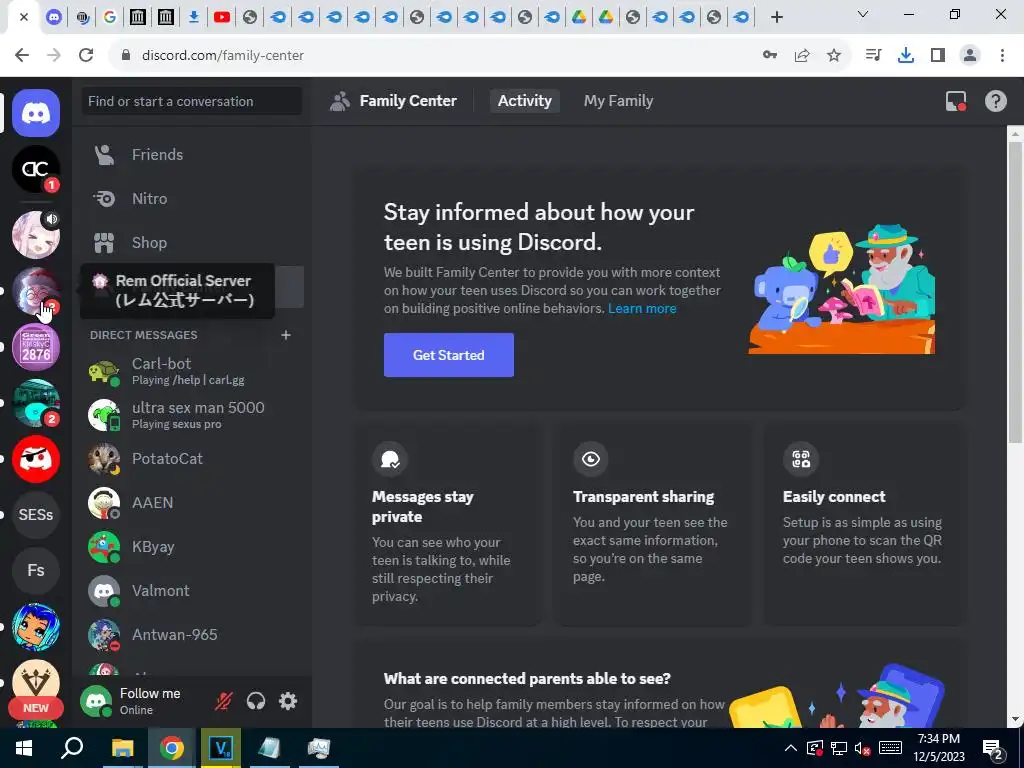Viewport: 1024px width, 768px height.
Task: Open DM with AAEN
Action: 192,502
